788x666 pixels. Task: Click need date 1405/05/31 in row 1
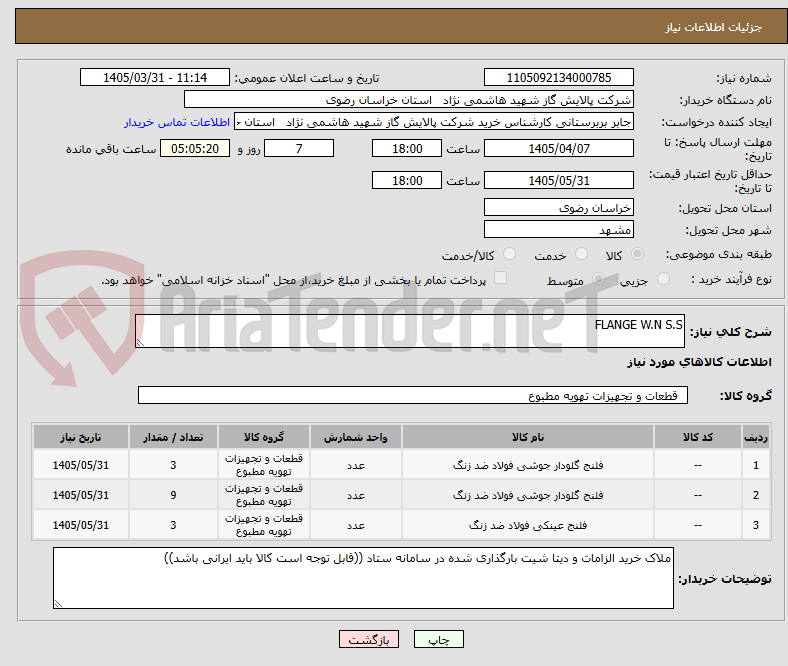pyautogui.click(x=80, y=465)
